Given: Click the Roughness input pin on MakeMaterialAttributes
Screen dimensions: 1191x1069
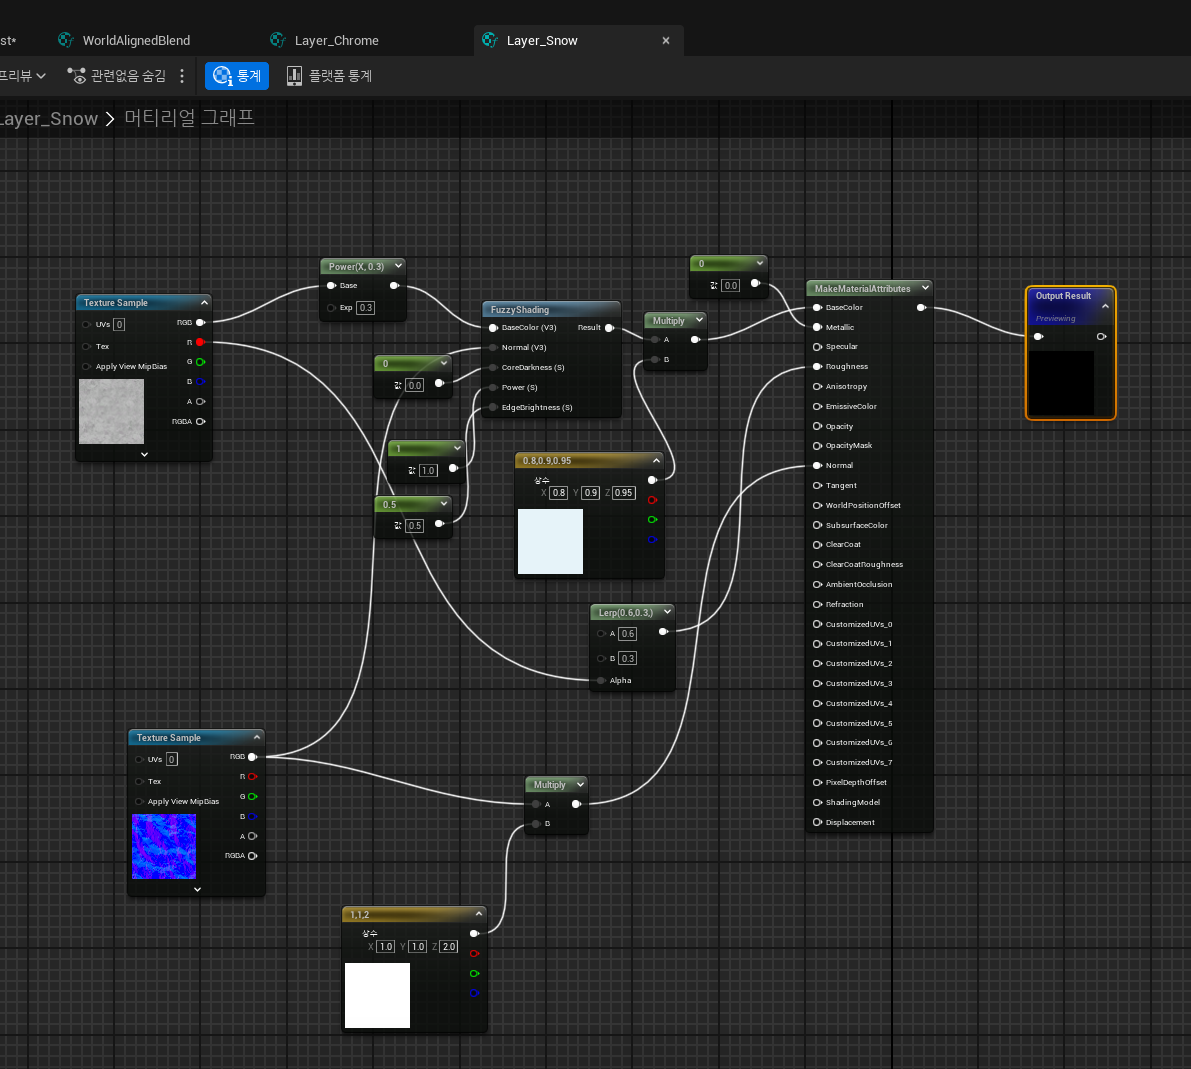Looking at the screenshot, I should click(817, 367).
